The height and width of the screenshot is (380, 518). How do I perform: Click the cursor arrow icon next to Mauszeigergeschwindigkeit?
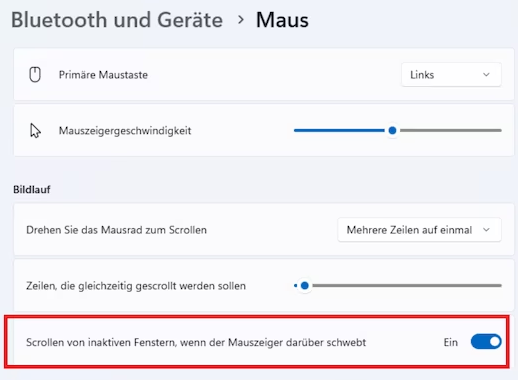coord(35,131)
